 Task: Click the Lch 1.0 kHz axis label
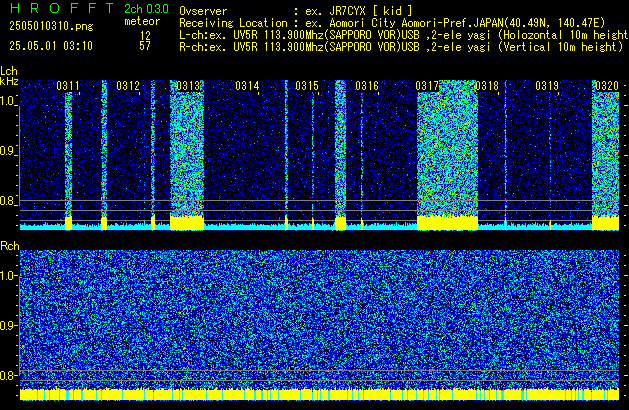[8, 101]
